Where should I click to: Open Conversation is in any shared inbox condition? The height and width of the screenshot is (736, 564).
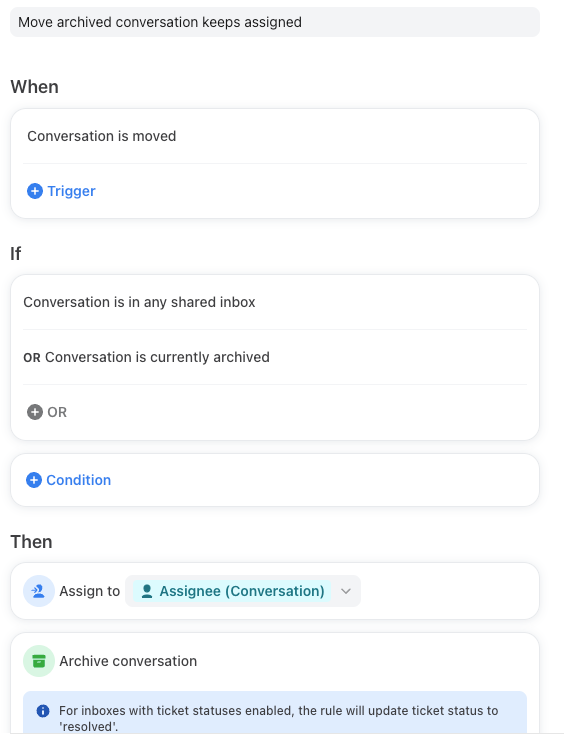point(275,302)
